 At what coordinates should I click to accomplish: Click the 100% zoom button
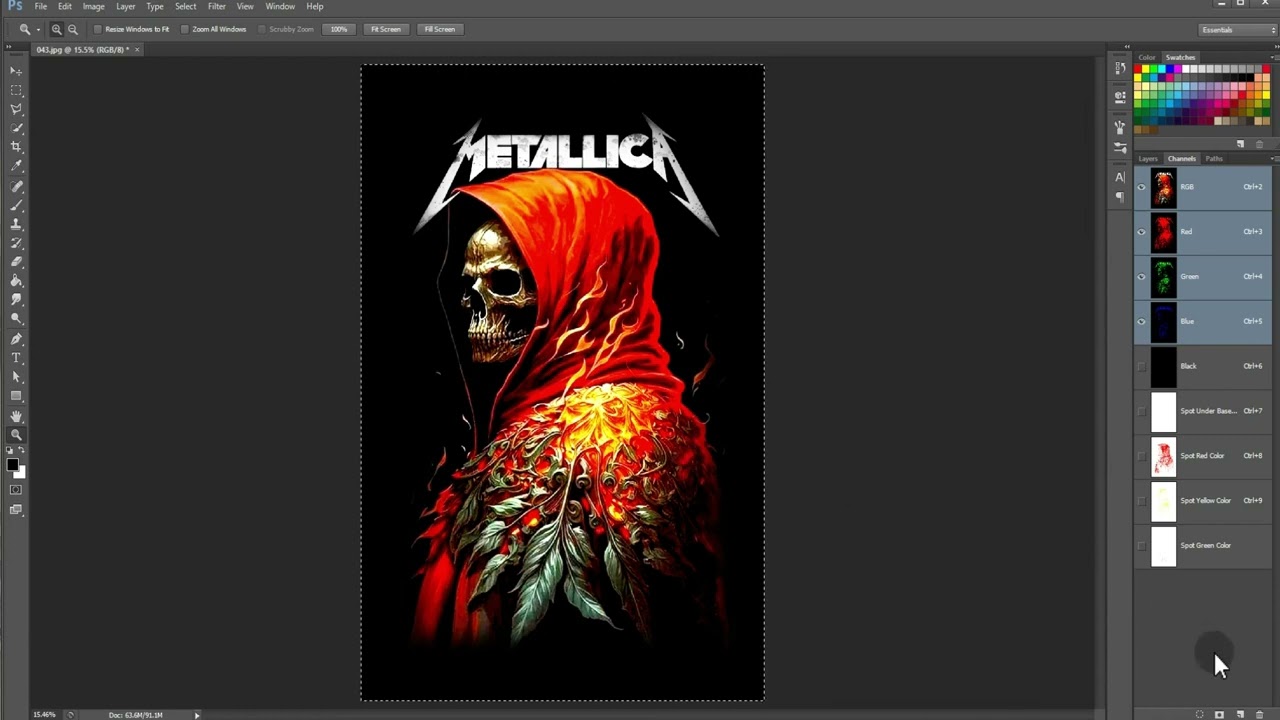click(x=339, y=29)
